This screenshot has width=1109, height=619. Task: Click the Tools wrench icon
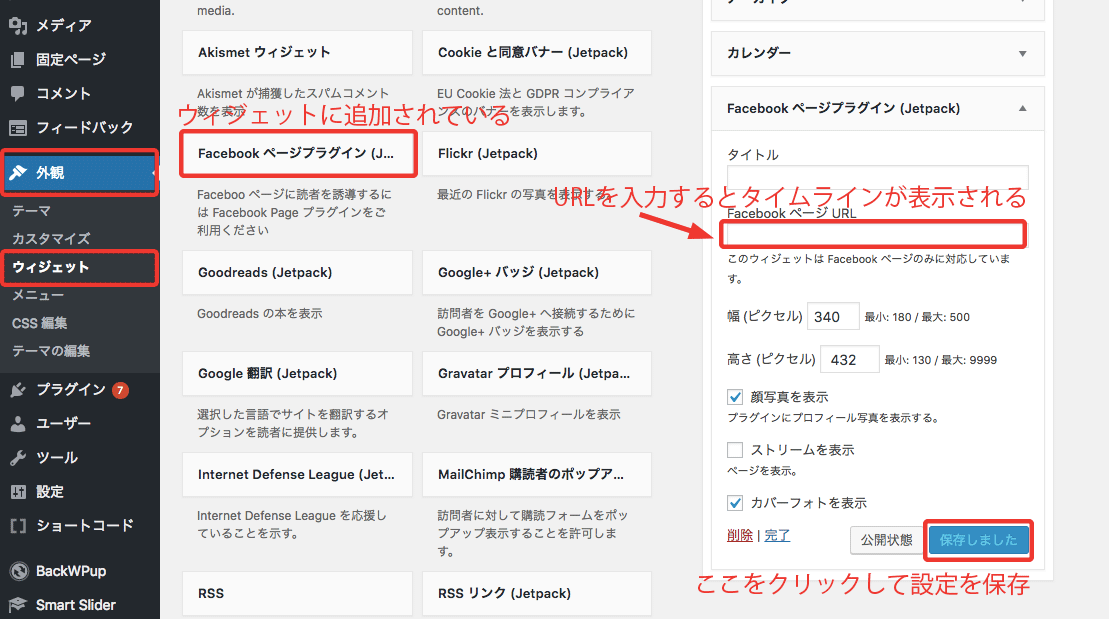(x=18, y=458)
